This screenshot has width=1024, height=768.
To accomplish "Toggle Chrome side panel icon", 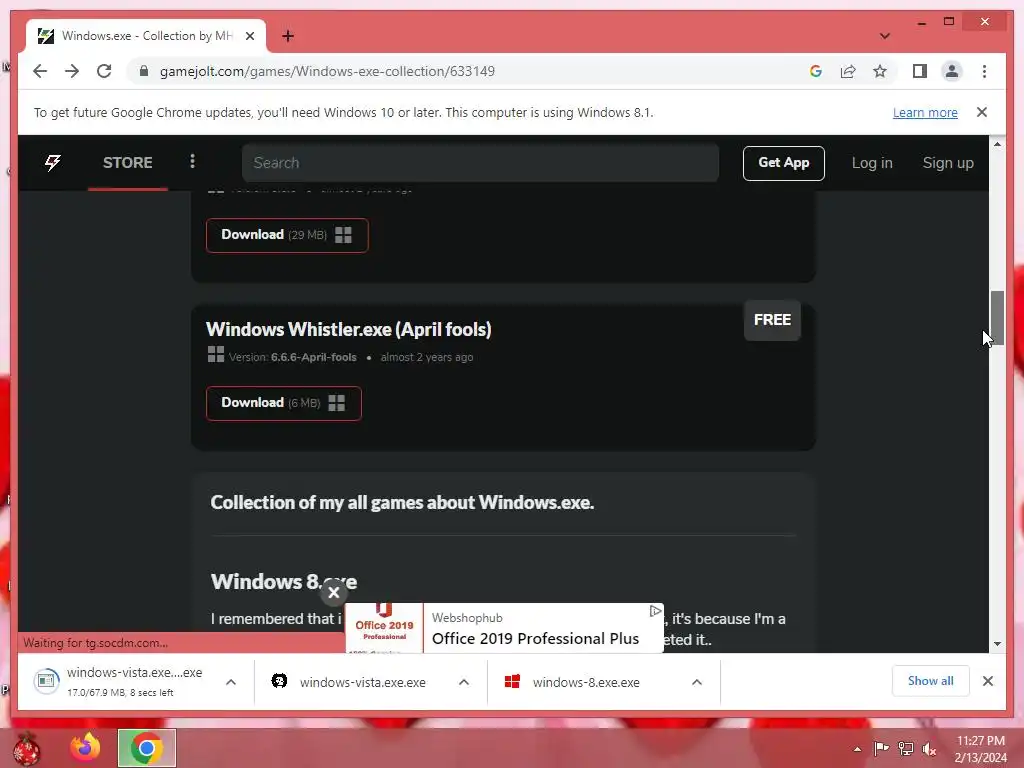I will (920, 71).
